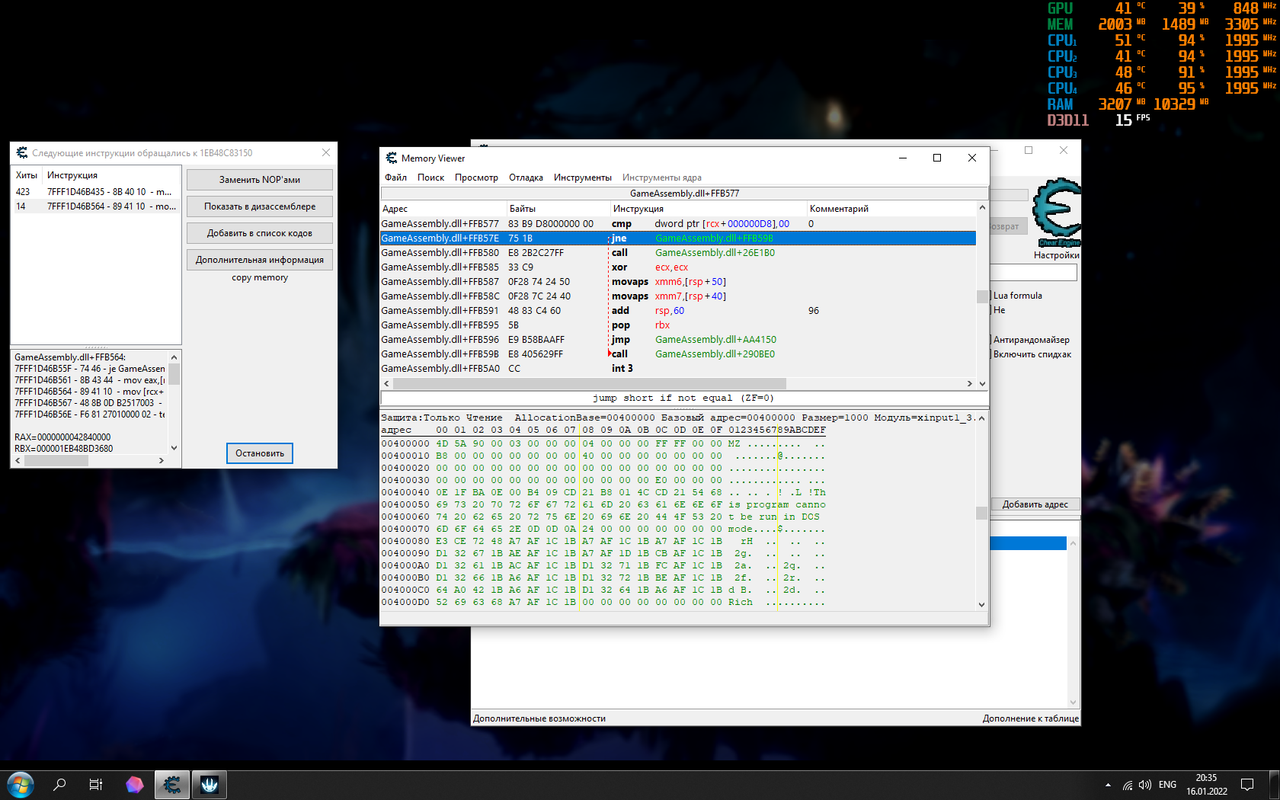Show hidden tray icons

(x=1107, y=784)
